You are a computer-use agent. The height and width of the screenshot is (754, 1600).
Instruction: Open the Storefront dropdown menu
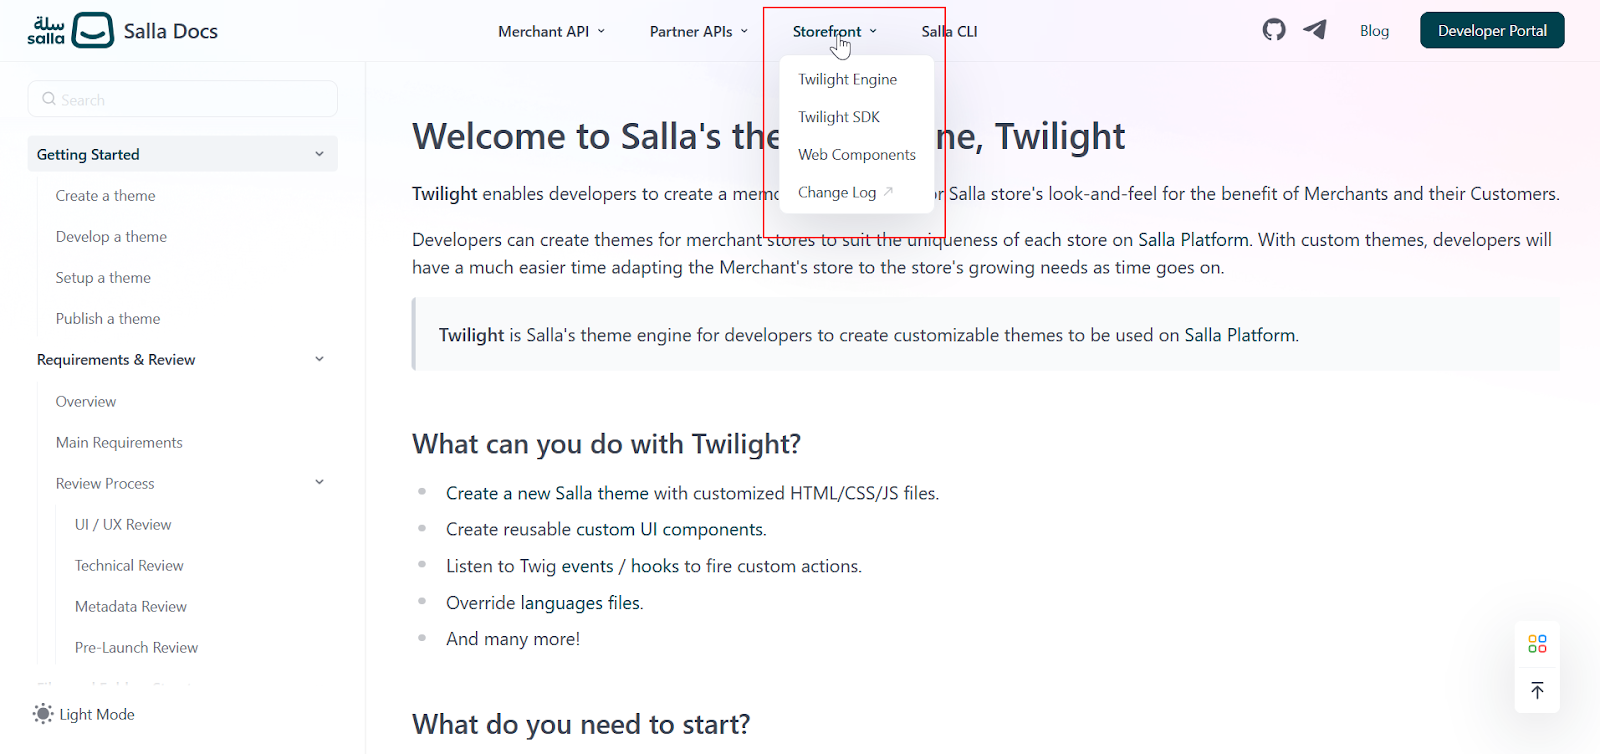pyautogui.click(x=834, y=31)
